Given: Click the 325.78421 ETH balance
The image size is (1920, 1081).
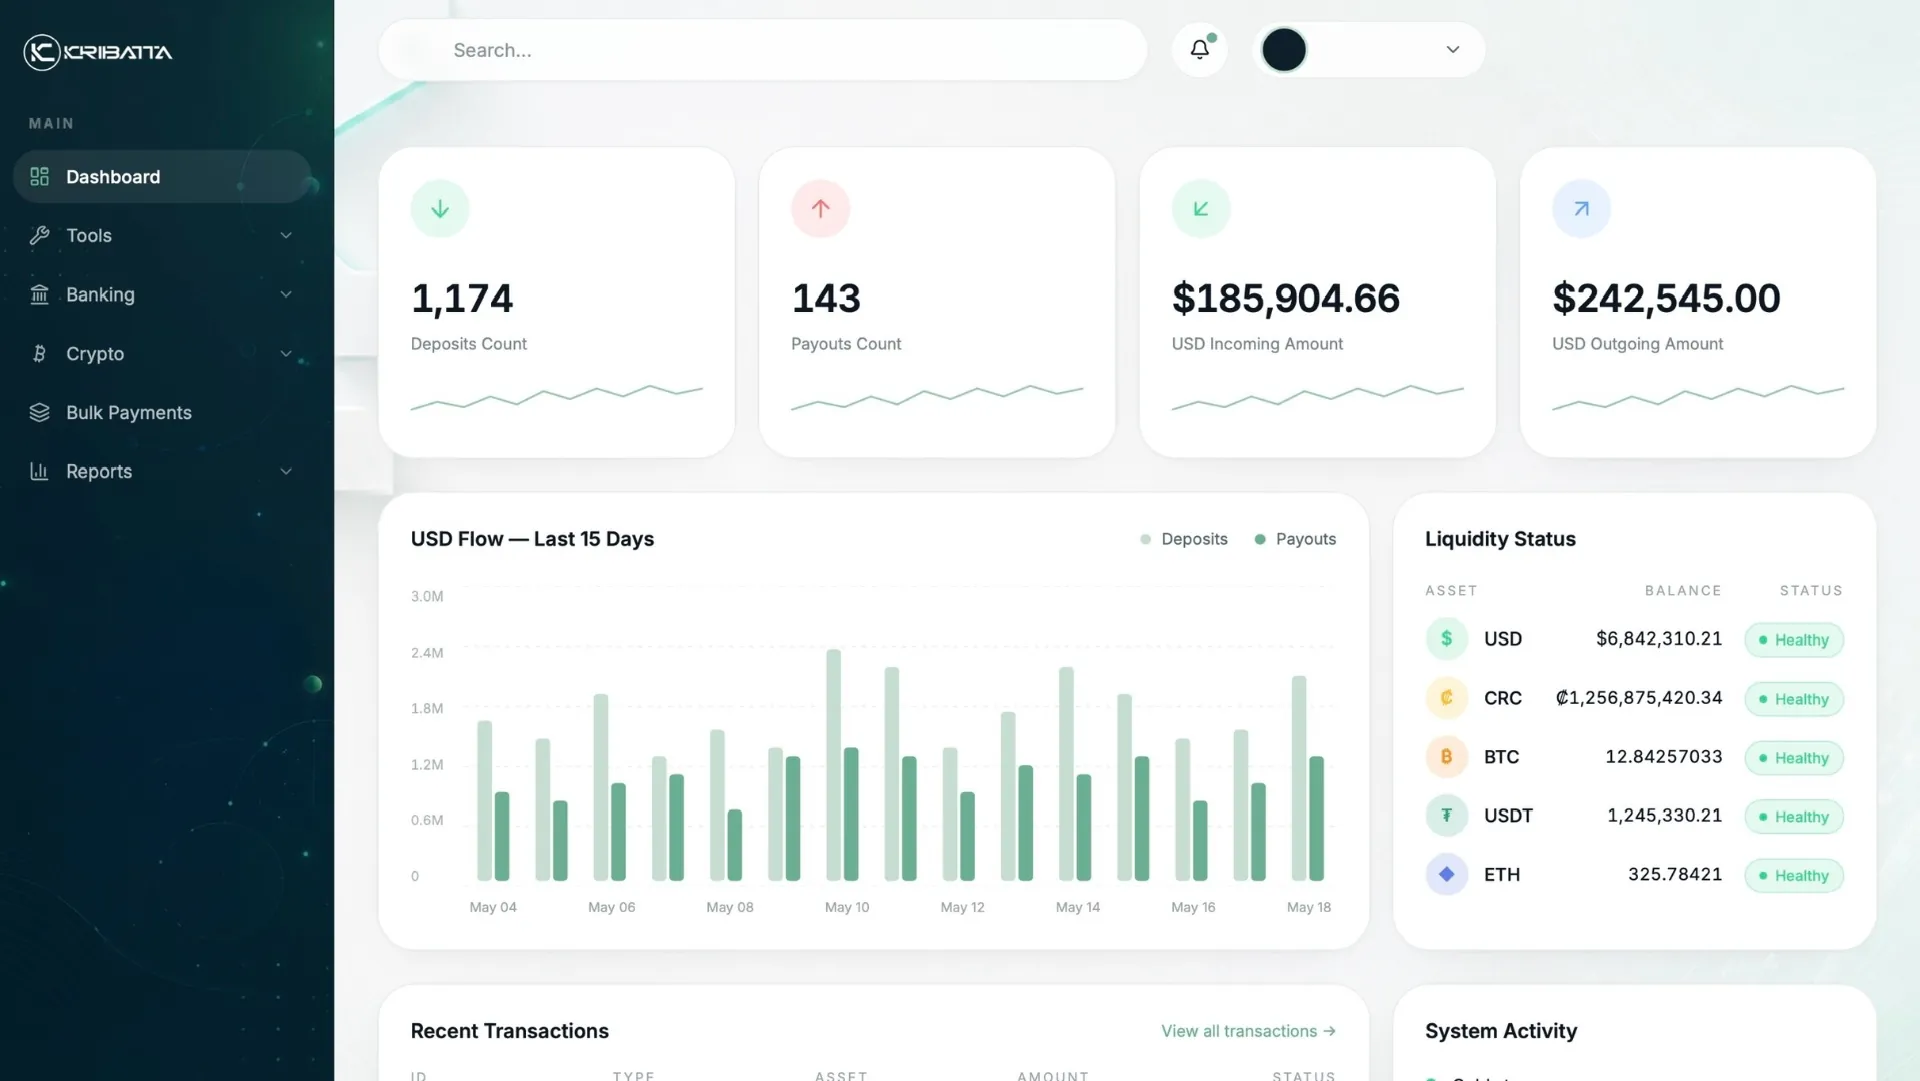Looking at the screenshot, I should coord(1675,875).
